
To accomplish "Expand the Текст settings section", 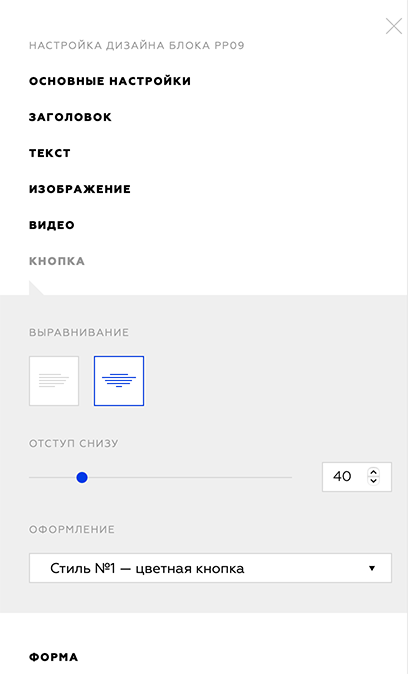I will tap(49, 153).
